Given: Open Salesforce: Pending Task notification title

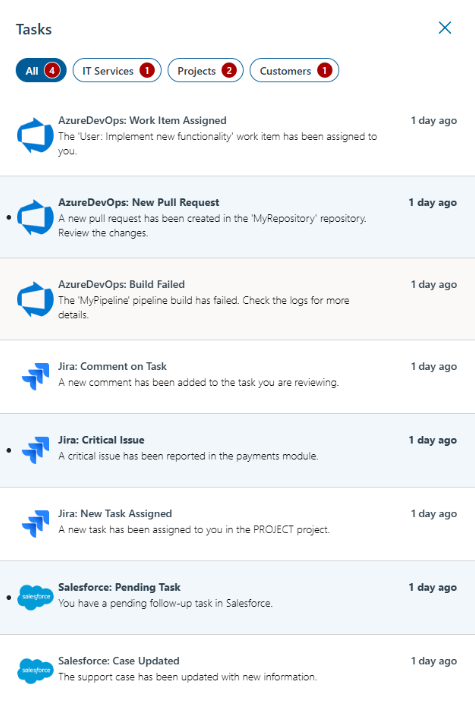Looking at the screenshot, I should (119, 587).
